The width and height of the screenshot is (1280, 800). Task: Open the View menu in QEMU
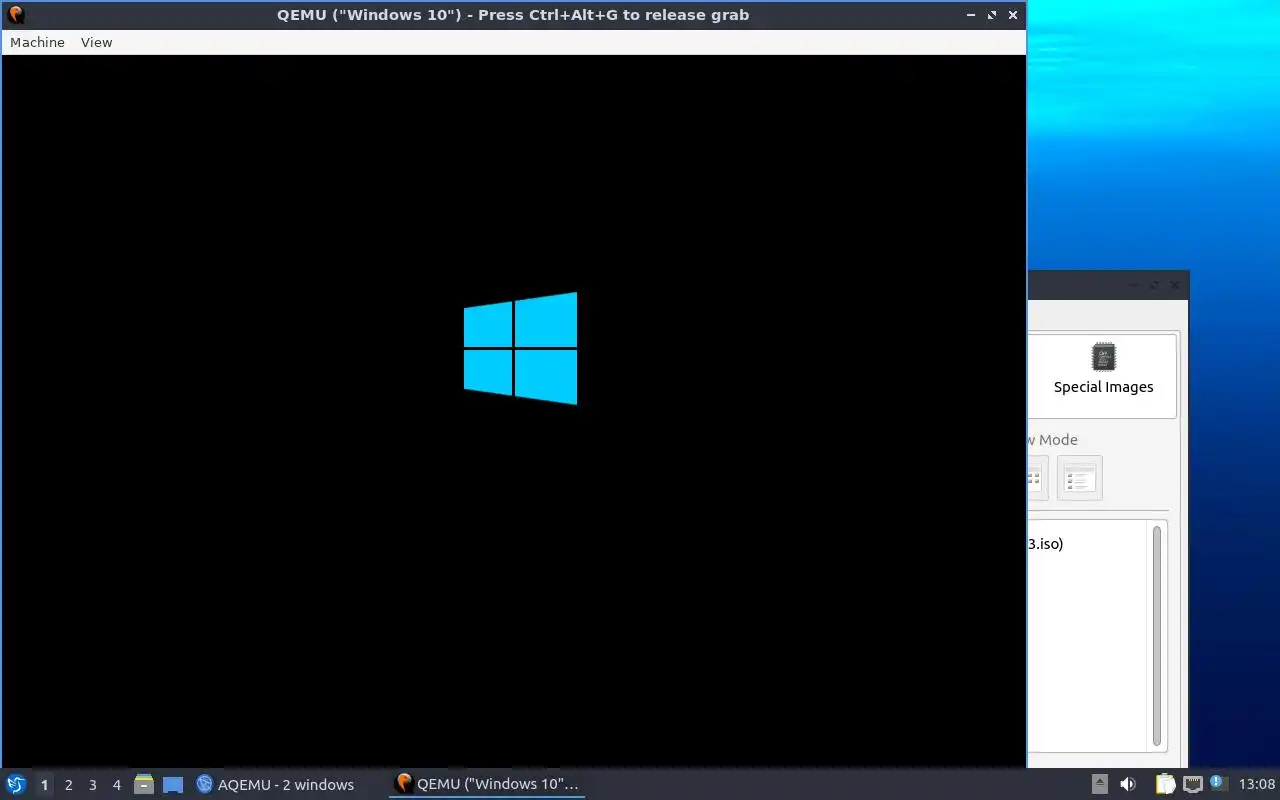pyautogui.click(x=96, y=42)
